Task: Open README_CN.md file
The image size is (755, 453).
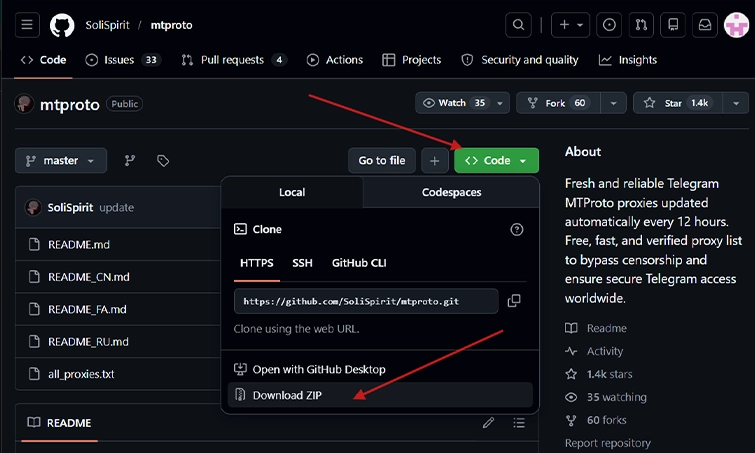Action: pos(89,277)
